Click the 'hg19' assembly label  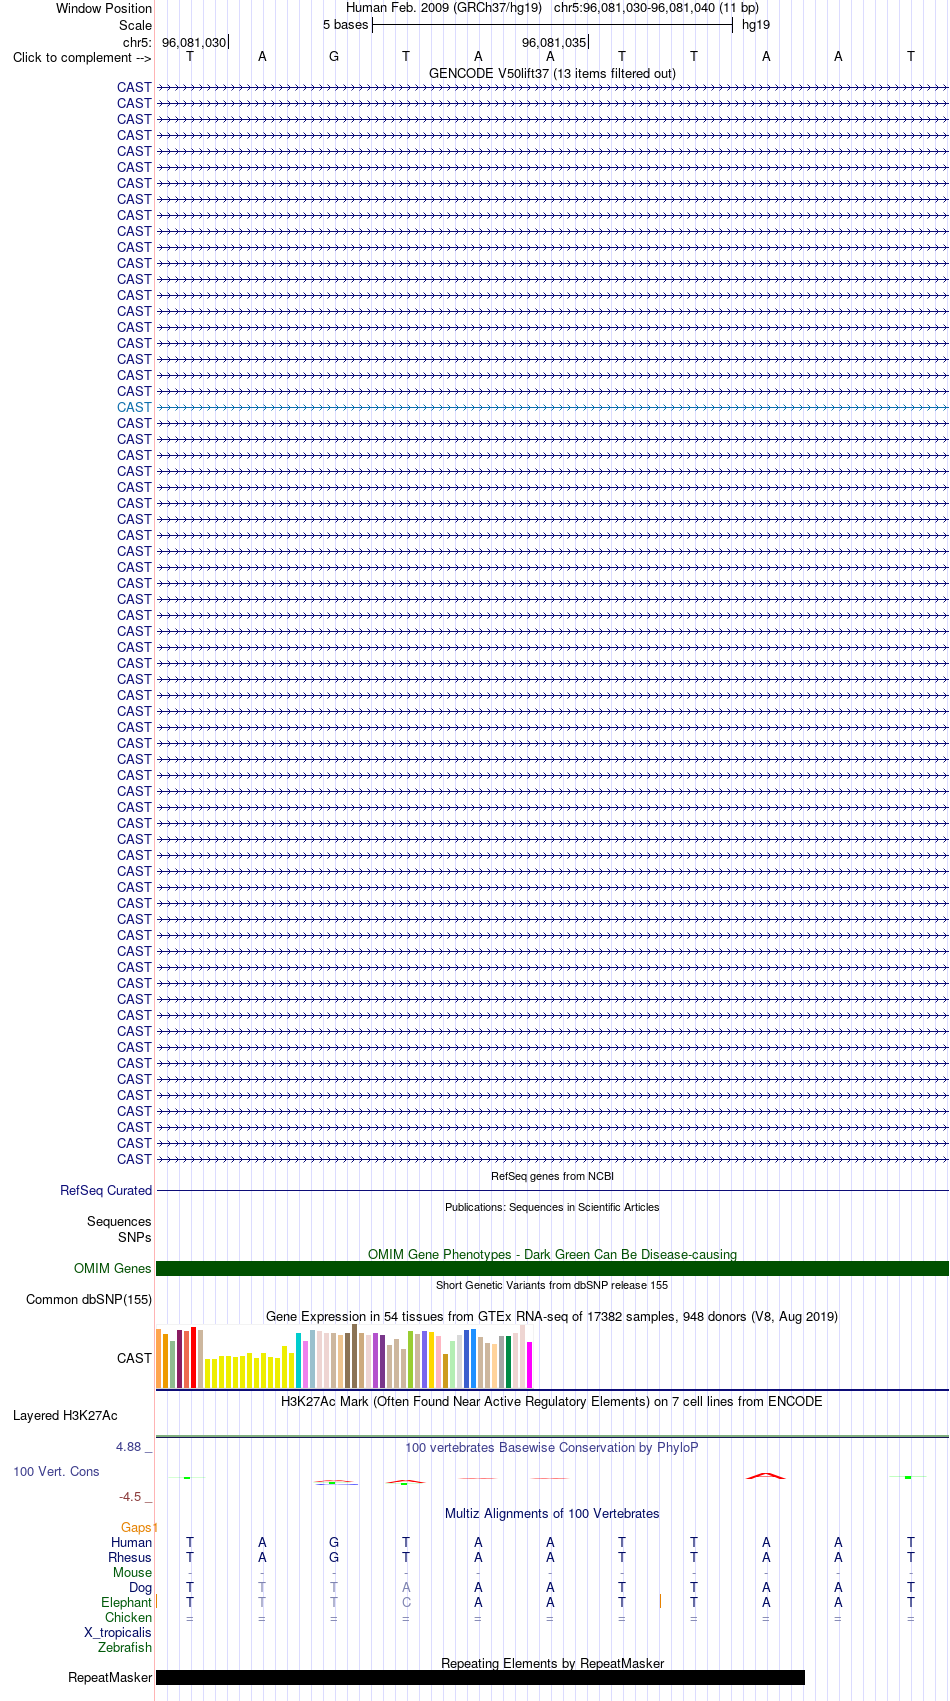coord(756,25)
